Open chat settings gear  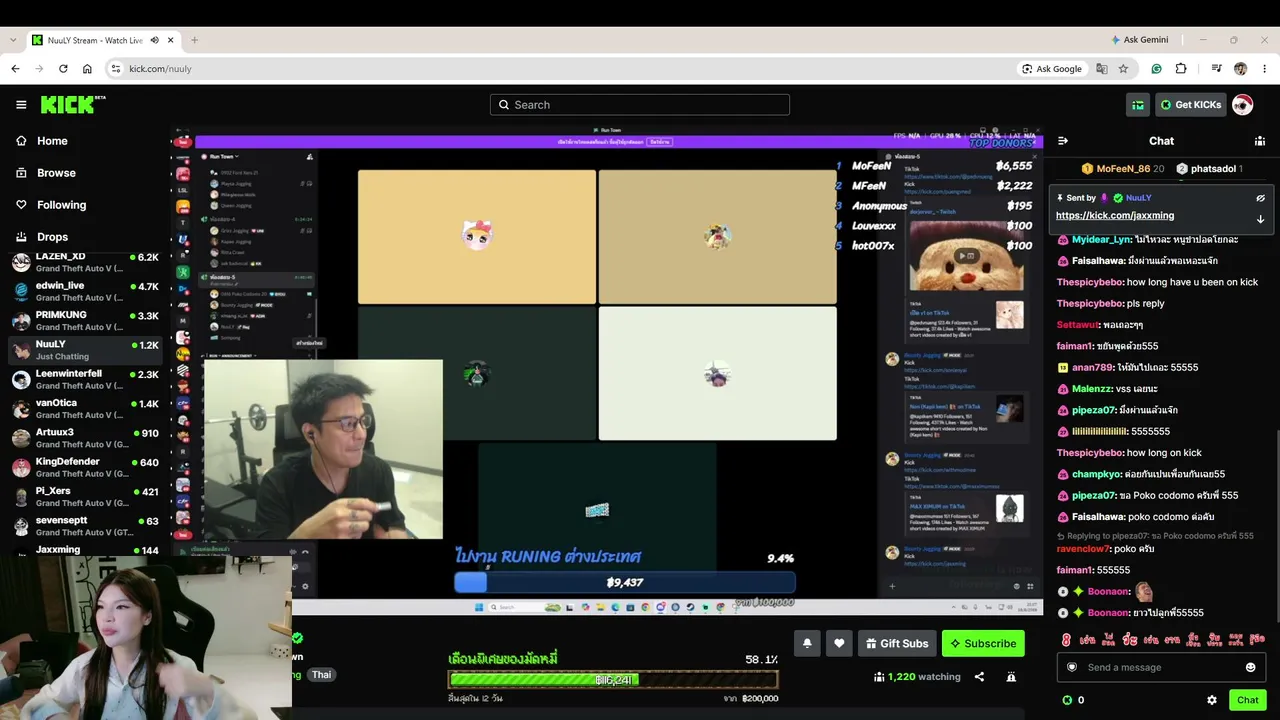1212,700
